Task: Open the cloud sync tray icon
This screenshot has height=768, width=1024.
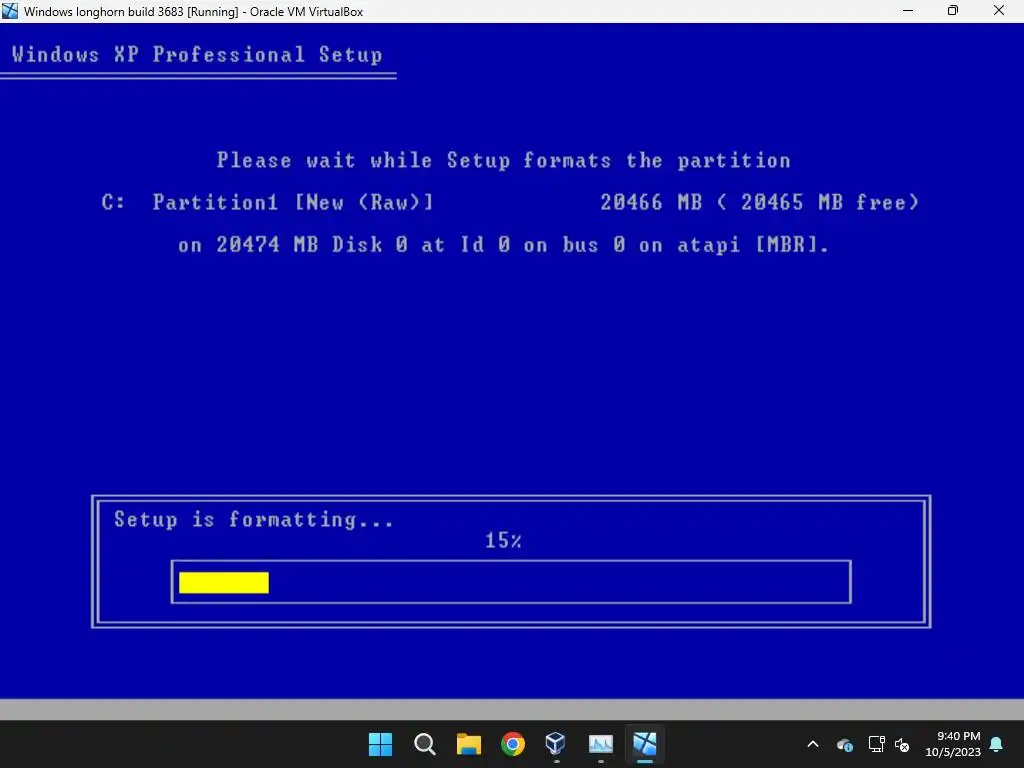Action: click(x=844, y=744)
